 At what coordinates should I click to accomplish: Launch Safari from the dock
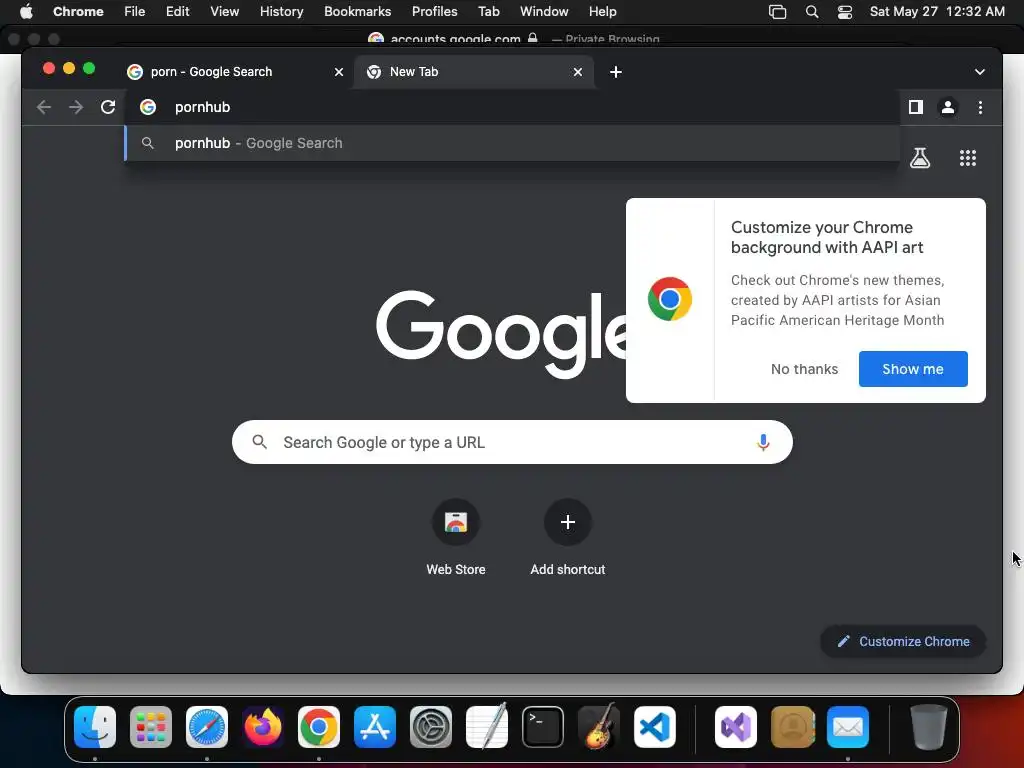click(206, 727)
